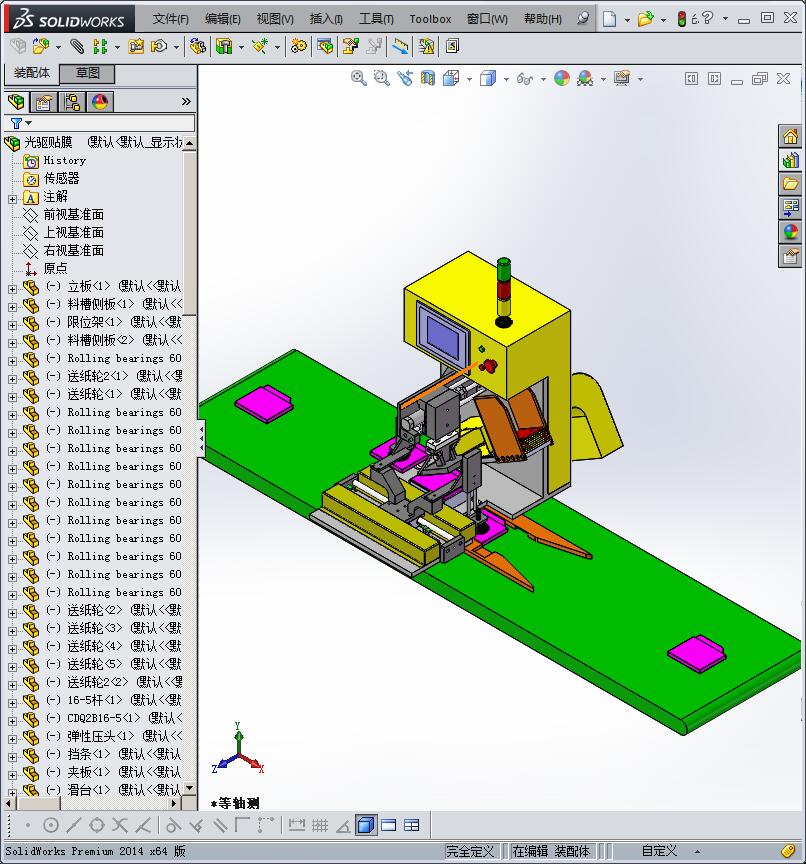Toggle two view horizontal viewport button
Viewport: 806px width, 864px height.
coord(388,825)
